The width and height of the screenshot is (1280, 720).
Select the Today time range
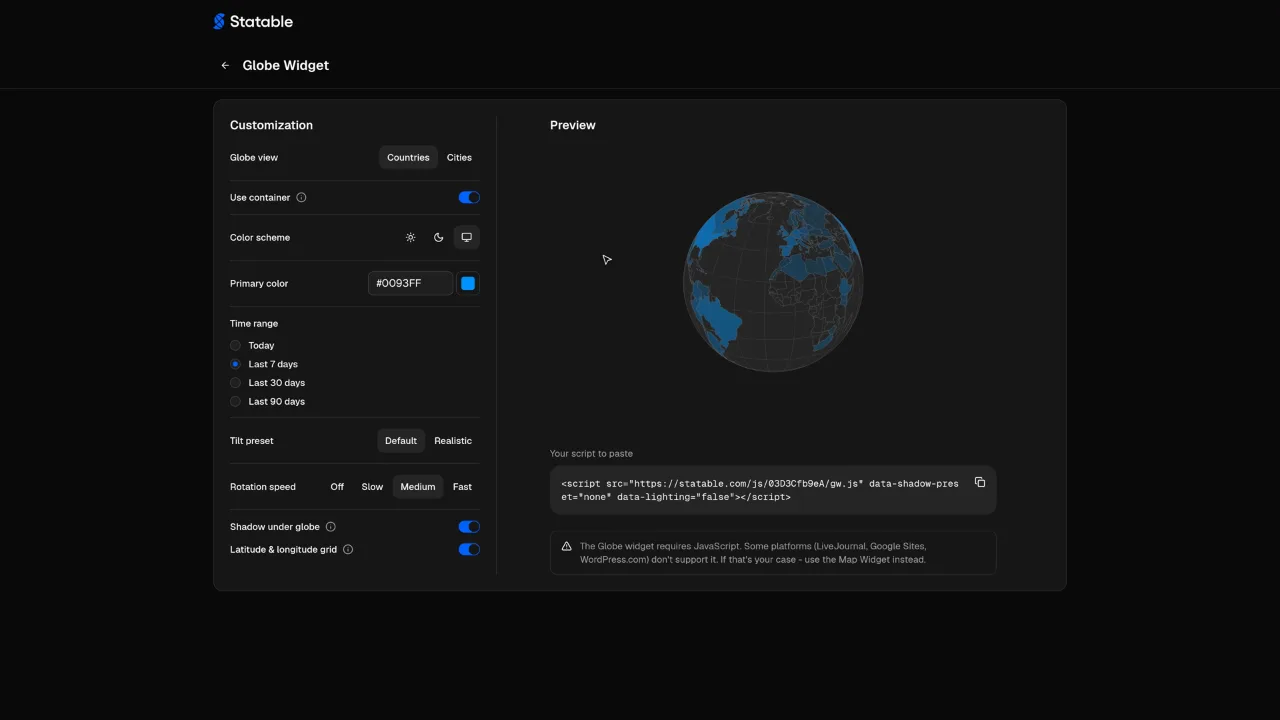[x=252, y=345]
